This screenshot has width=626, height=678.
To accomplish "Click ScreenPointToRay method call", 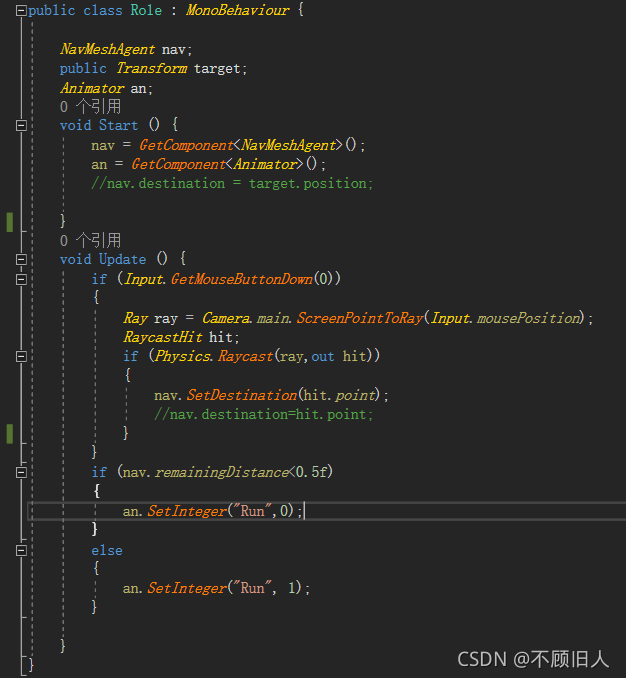I will click(x=360, y=318).
